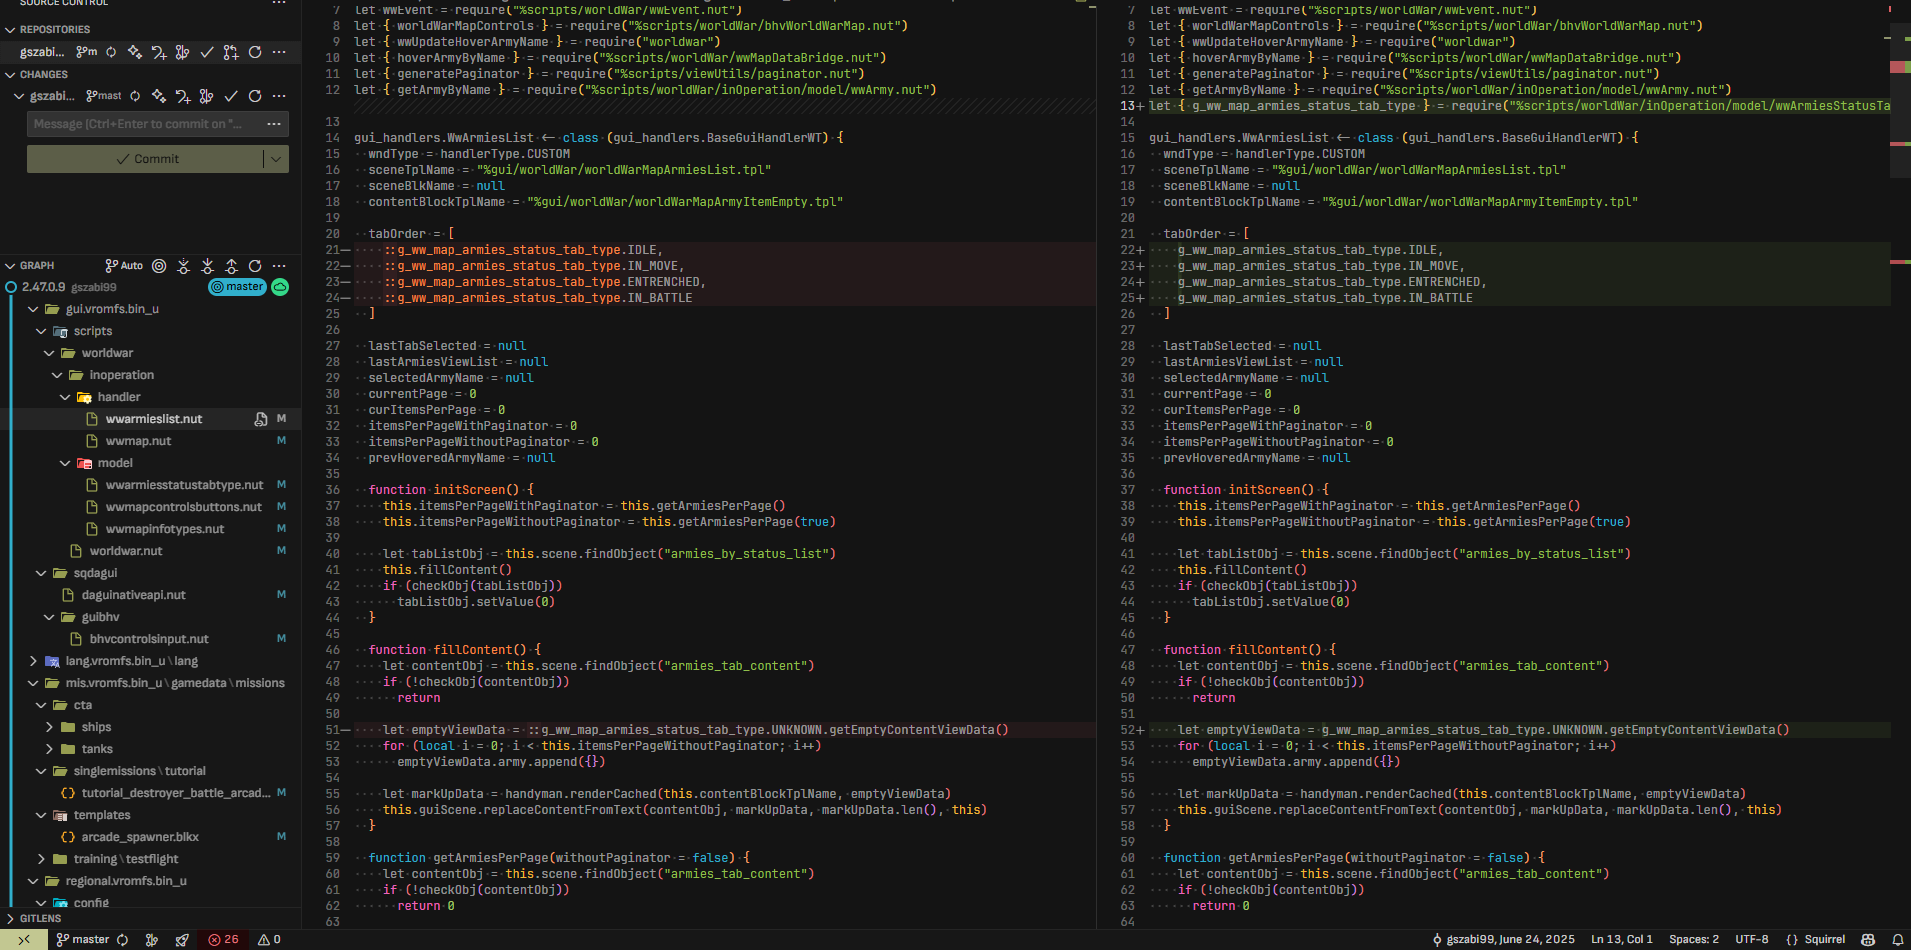Image resolution: width=1911 pixels, height=950 pixels.
Task: Click the checkmark commit icon in Changes row
Action: (231, 96)
